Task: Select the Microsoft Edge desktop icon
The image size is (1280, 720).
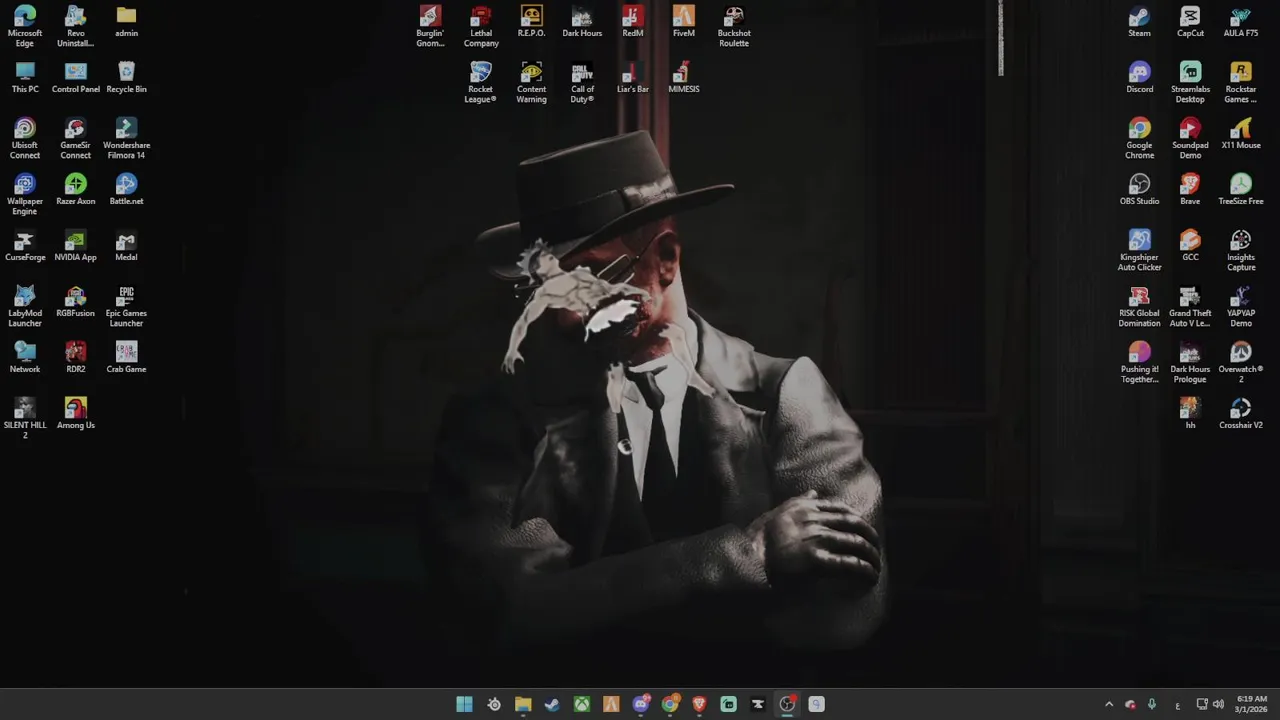Action: click(25, 26)
